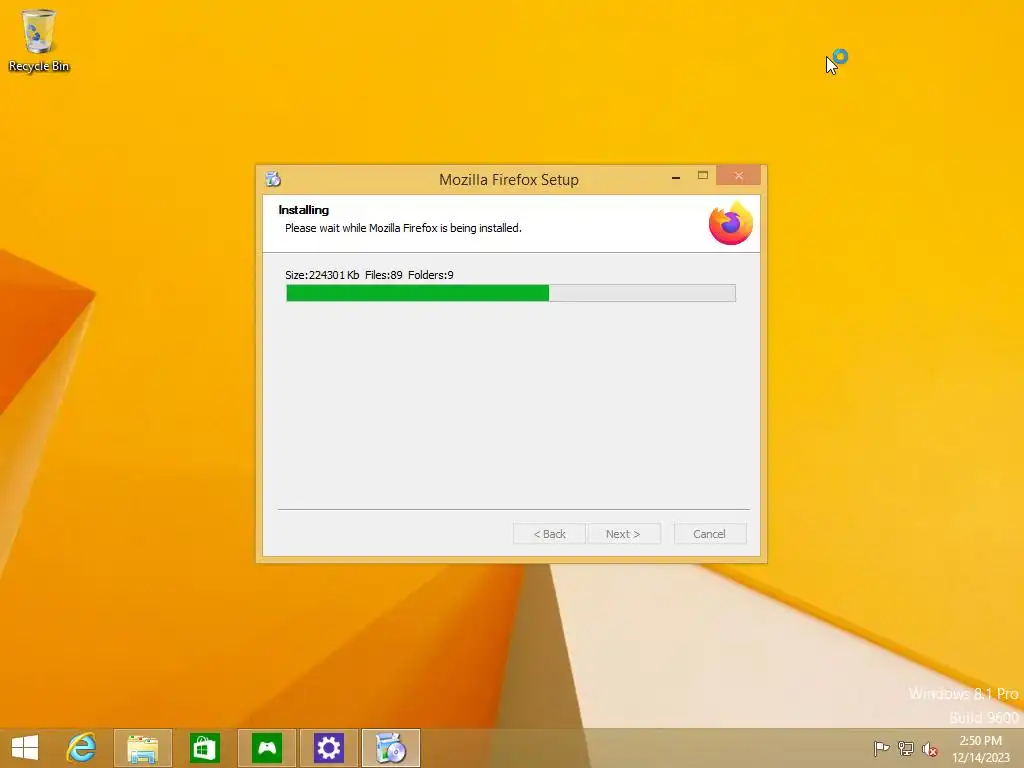Switch to the Firefox installer taskbar icon
This screenshot has width=1024, height=768.
391,748
